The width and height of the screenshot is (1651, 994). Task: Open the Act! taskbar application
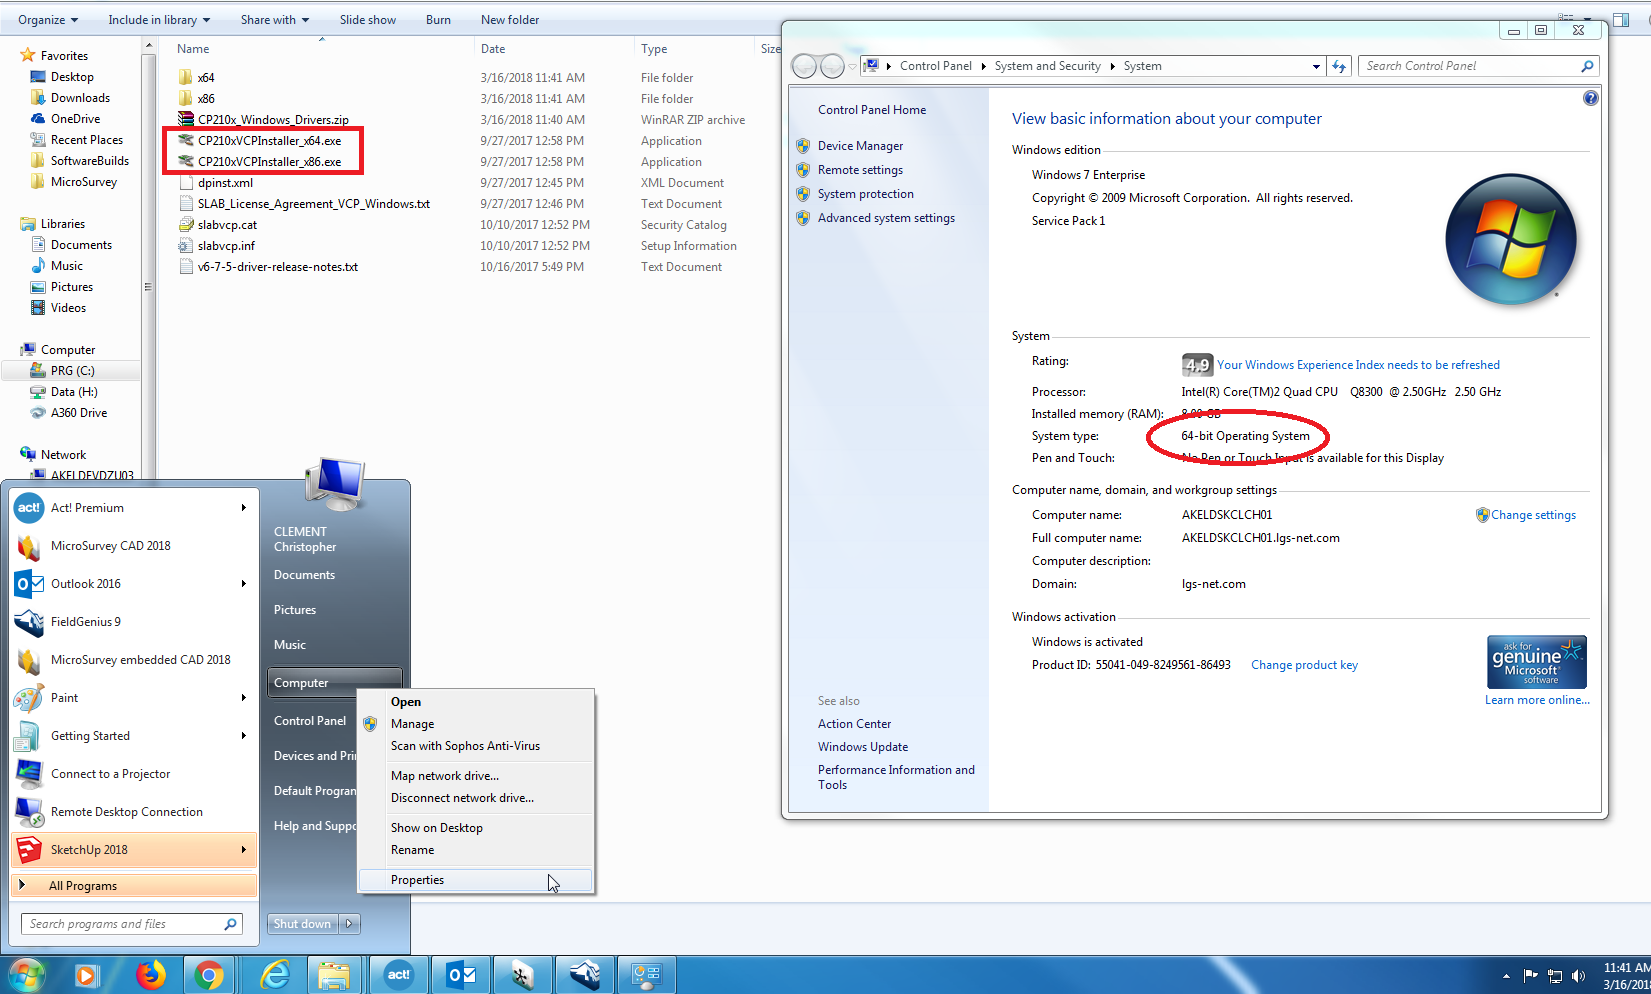pyautogui.click(x=398, y=974)
